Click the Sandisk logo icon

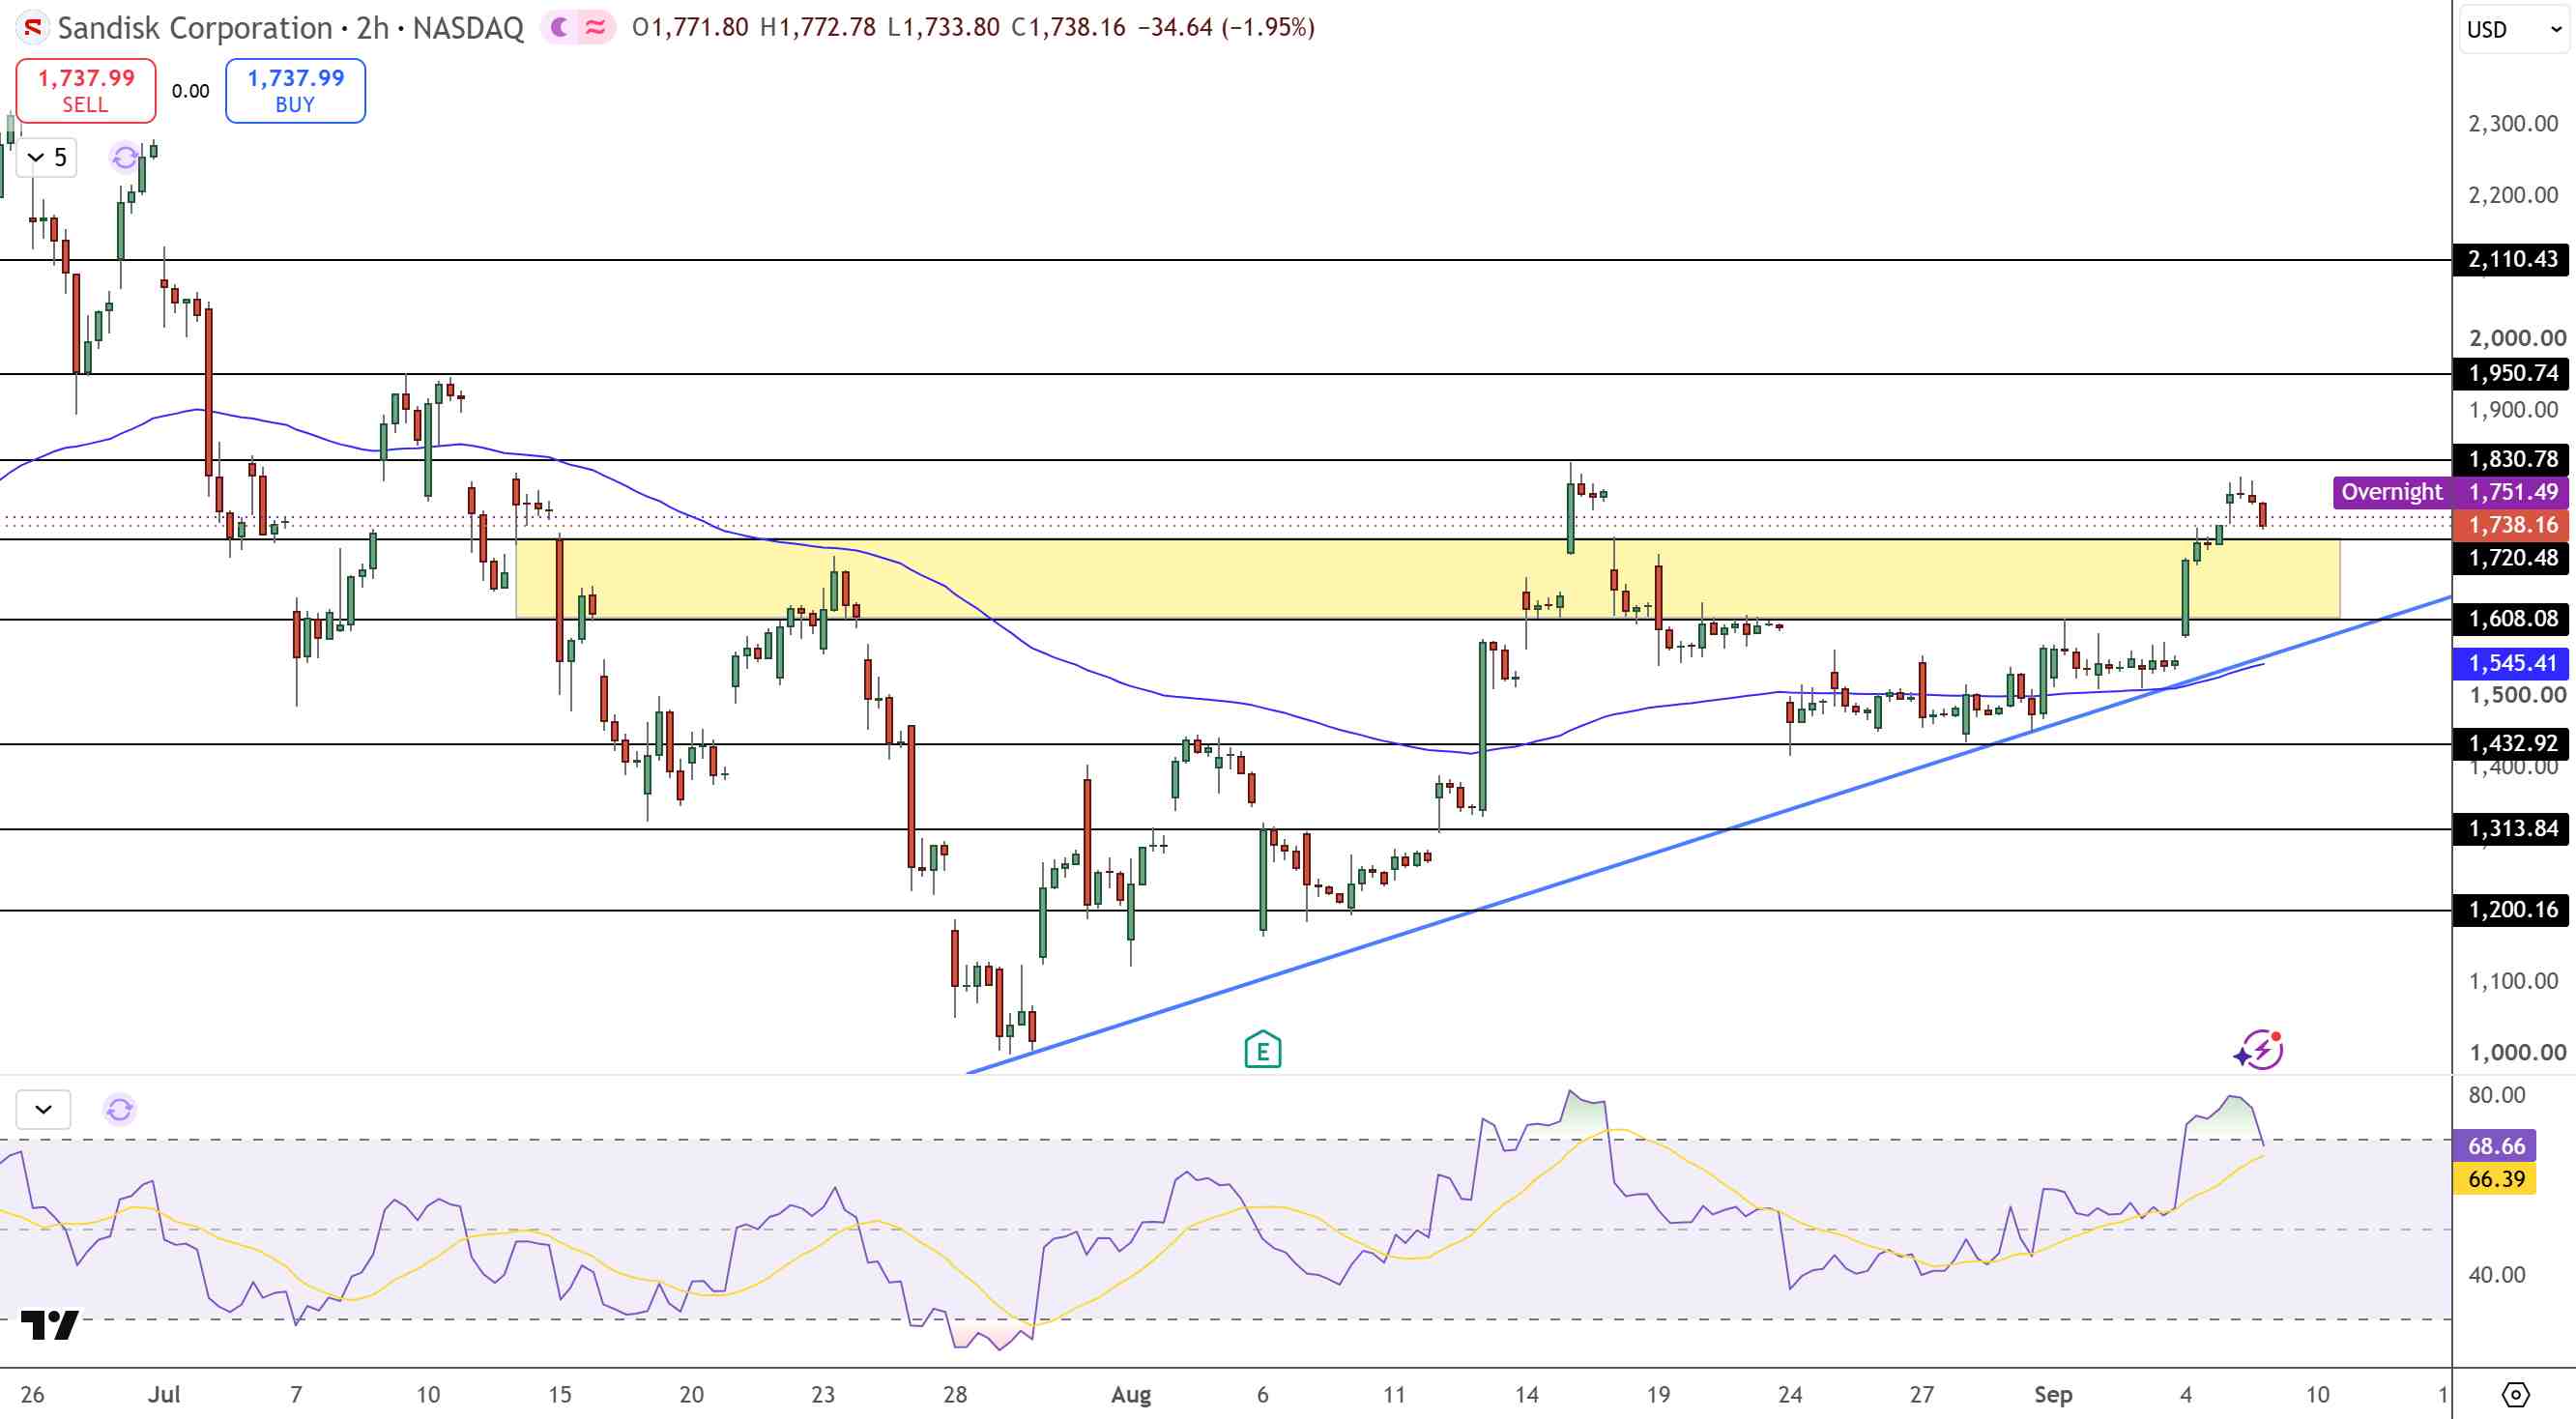pyautogui.click(x=32, y=27)
